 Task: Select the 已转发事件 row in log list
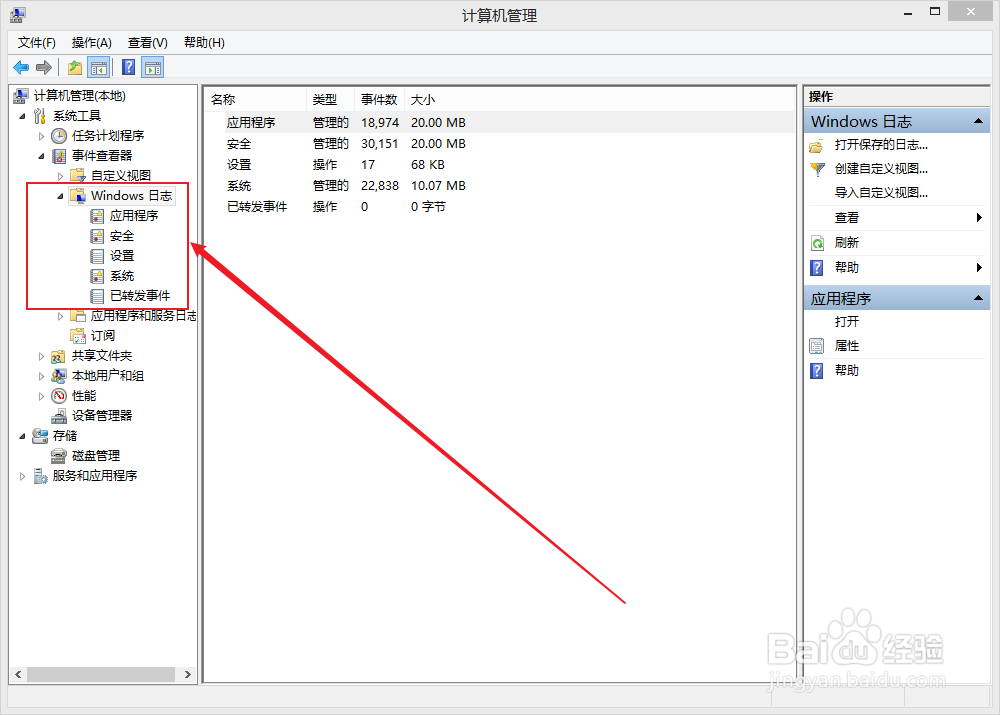500,207
